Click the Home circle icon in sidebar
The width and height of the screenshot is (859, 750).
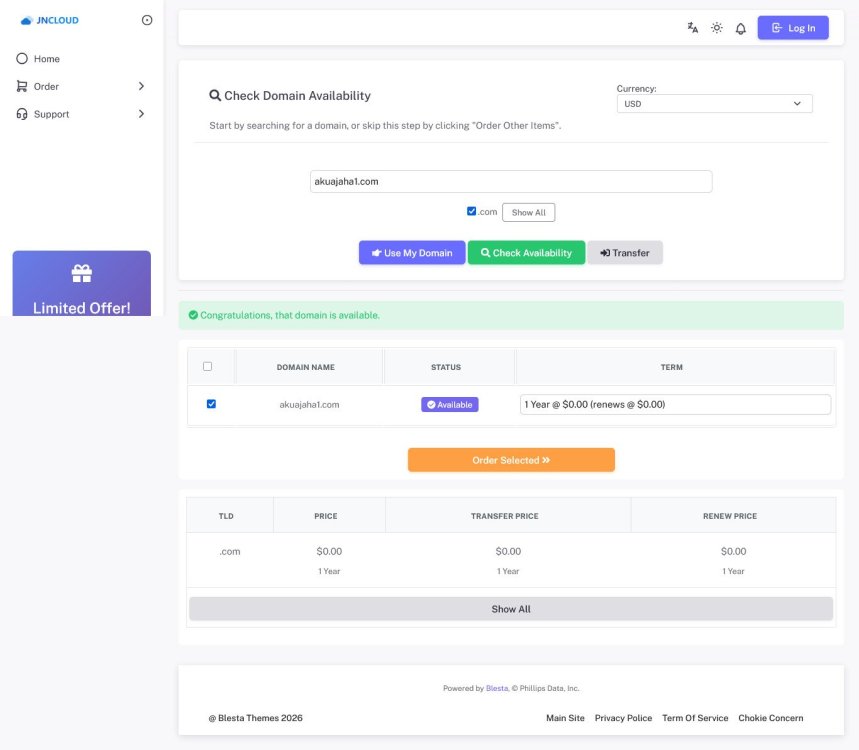tap(22, 59)
